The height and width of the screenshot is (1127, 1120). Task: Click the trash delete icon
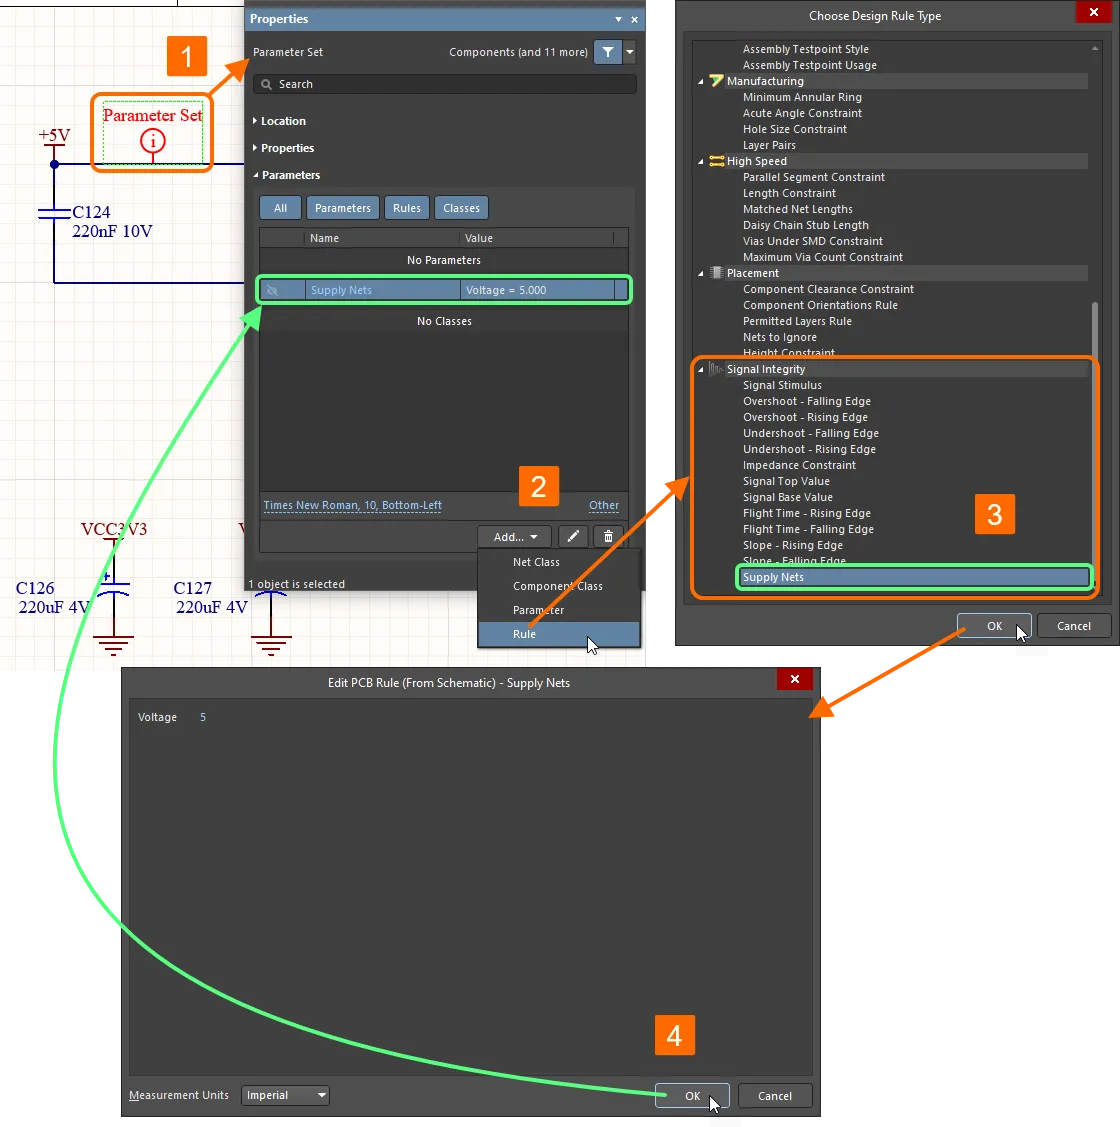point(608,537)
